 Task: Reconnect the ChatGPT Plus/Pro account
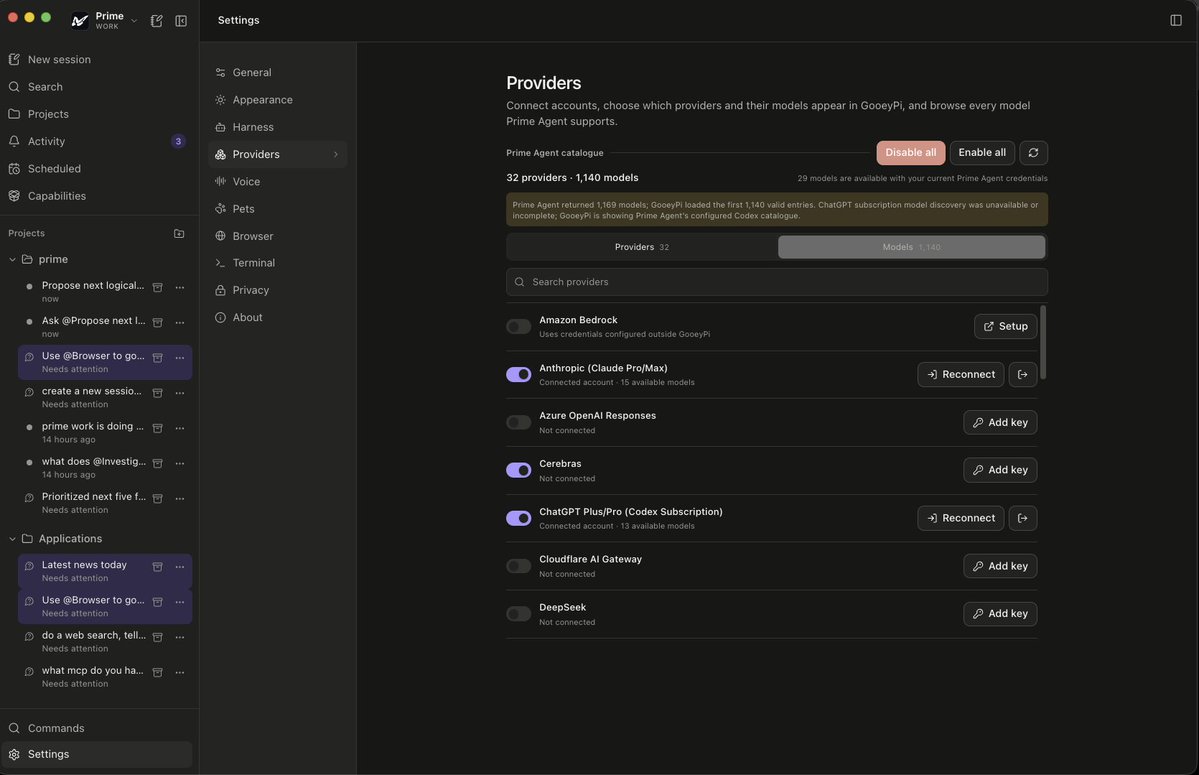960,518
